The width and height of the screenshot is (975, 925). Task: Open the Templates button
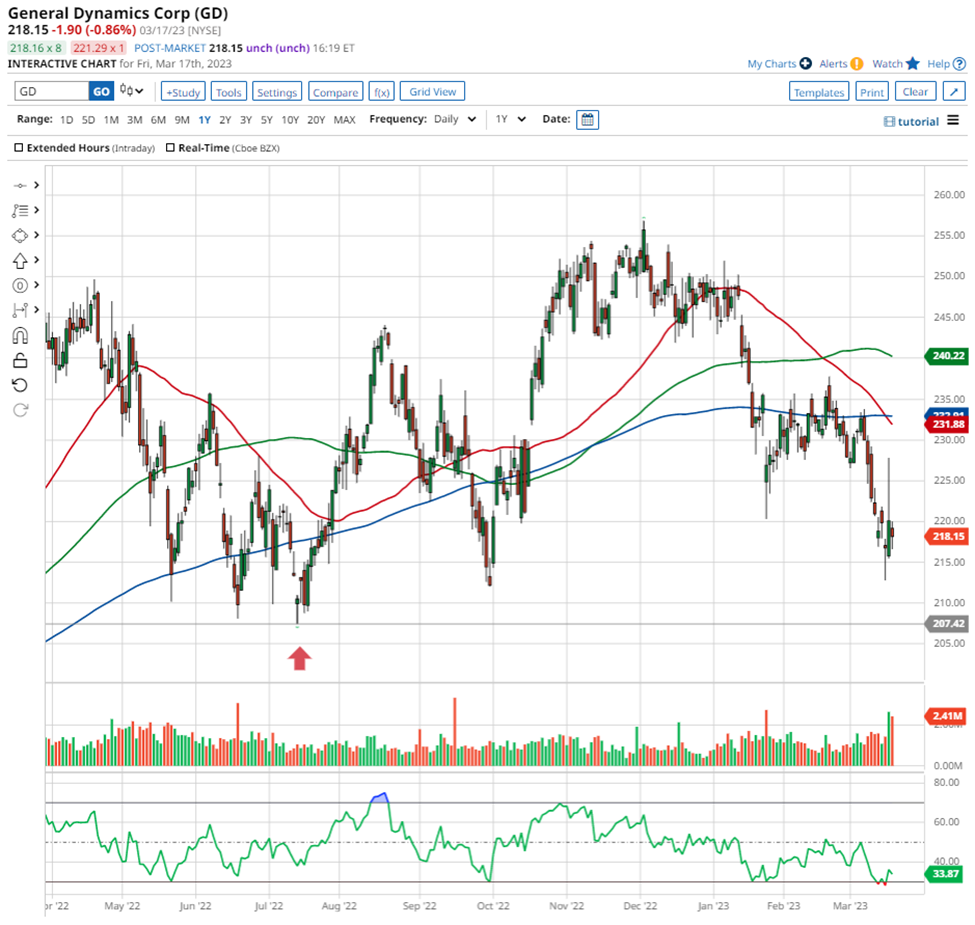820,92
